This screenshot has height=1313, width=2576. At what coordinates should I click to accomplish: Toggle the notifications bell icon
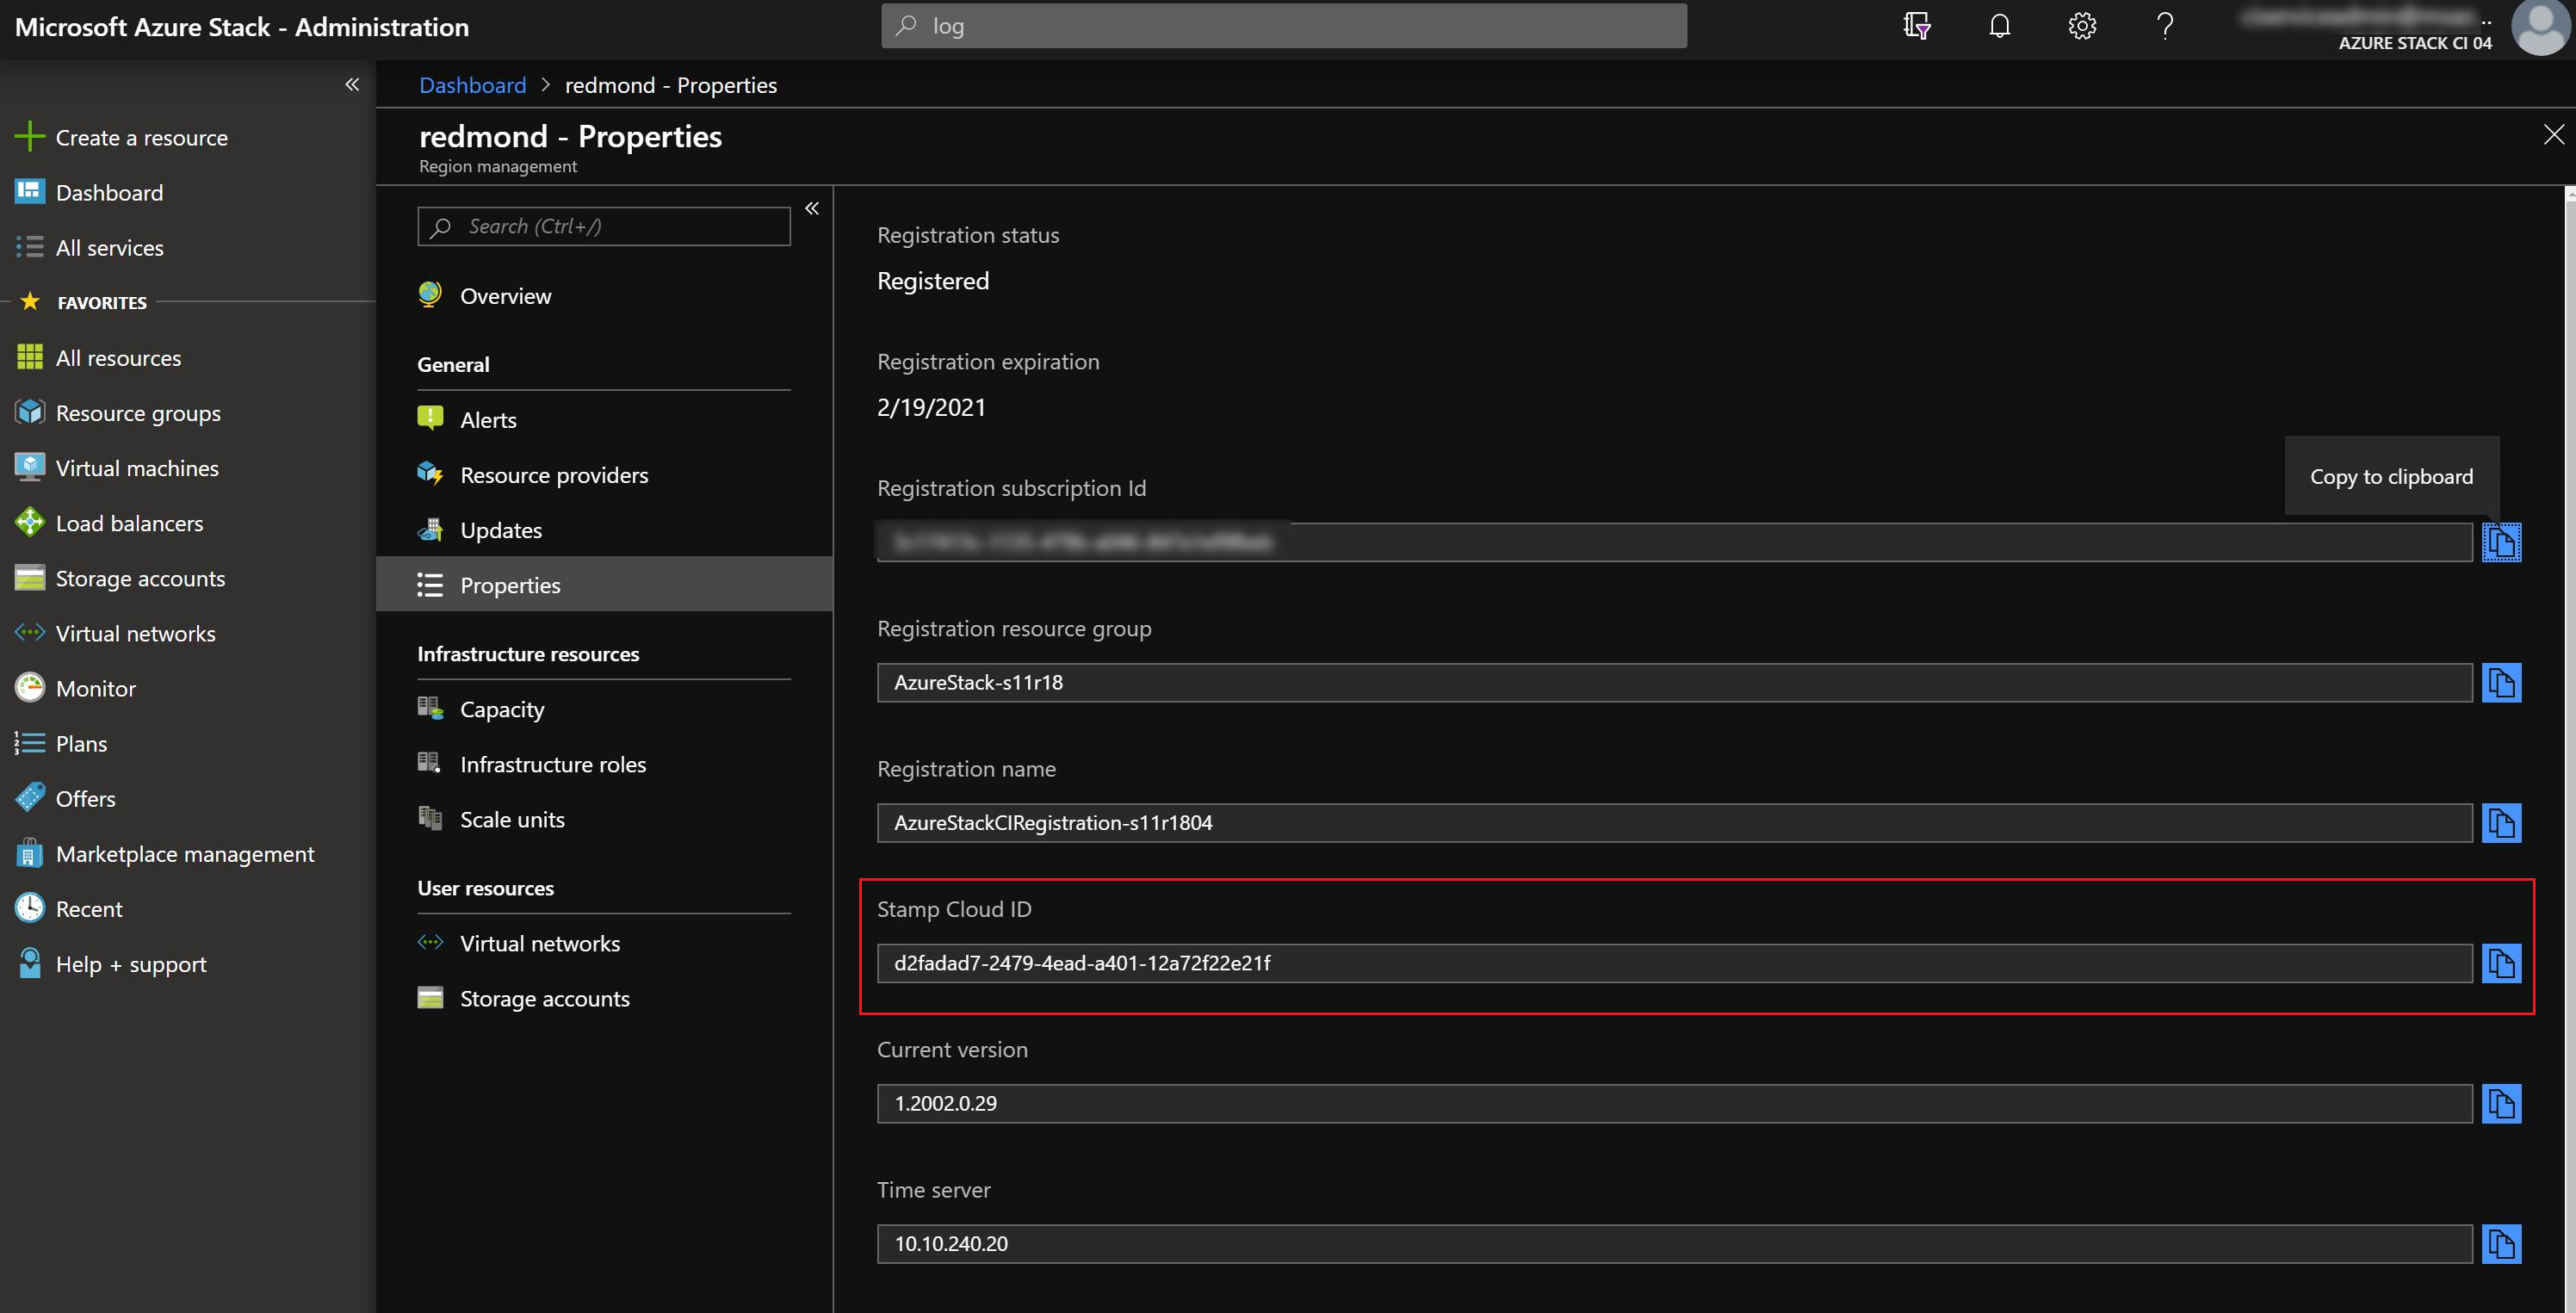(x=1998, y=25)
